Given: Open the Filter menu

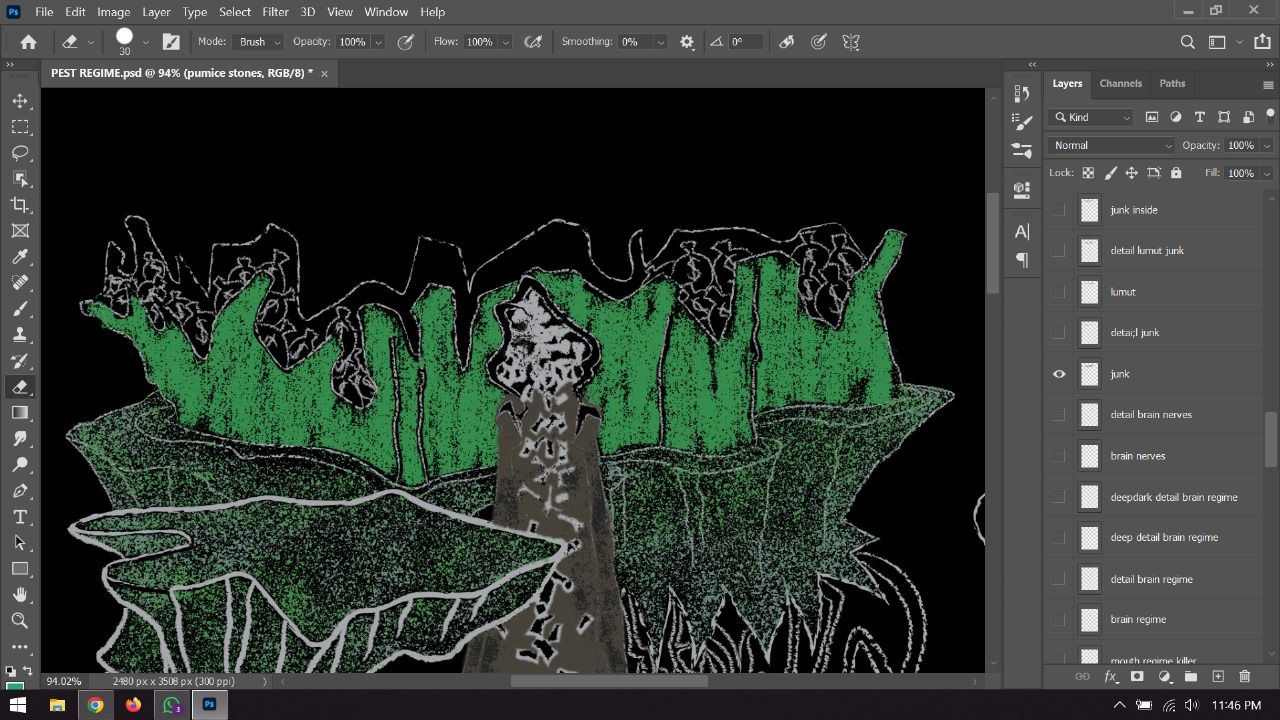Looking at the screenshot, I should 275,12.
